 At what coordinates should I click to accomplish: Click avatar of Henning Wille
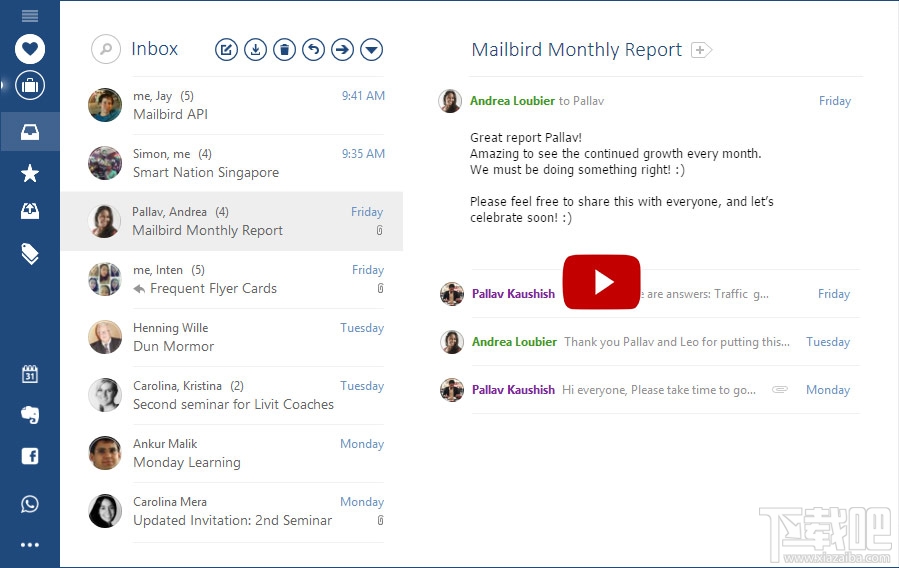[105, 337]
